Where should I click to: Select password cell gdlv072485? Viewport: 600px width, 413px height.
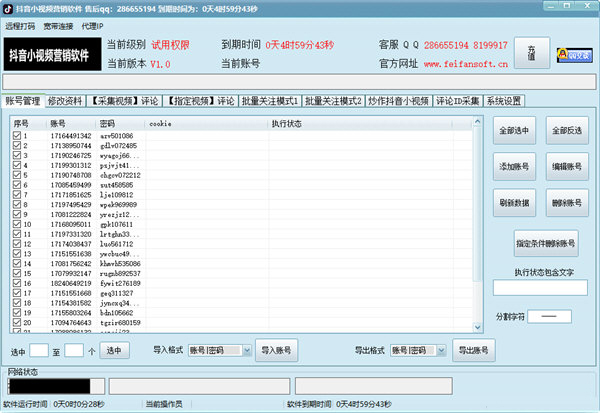point(119,145)
